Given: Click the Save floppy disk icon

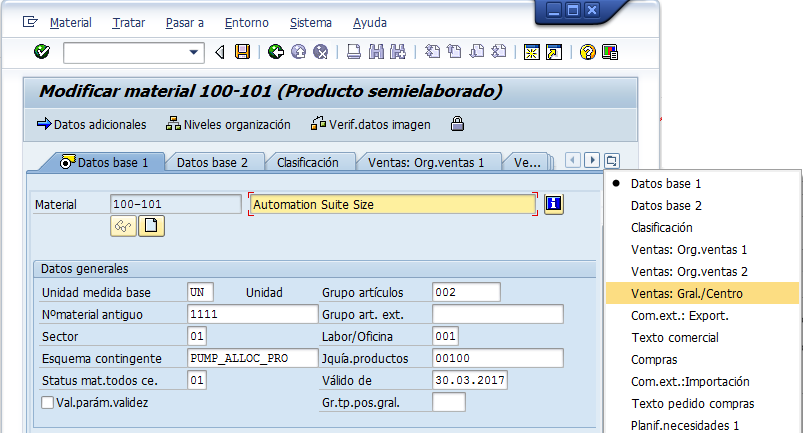Looking at the screenshot, I should pyautogui.click(x=242, y=52).
